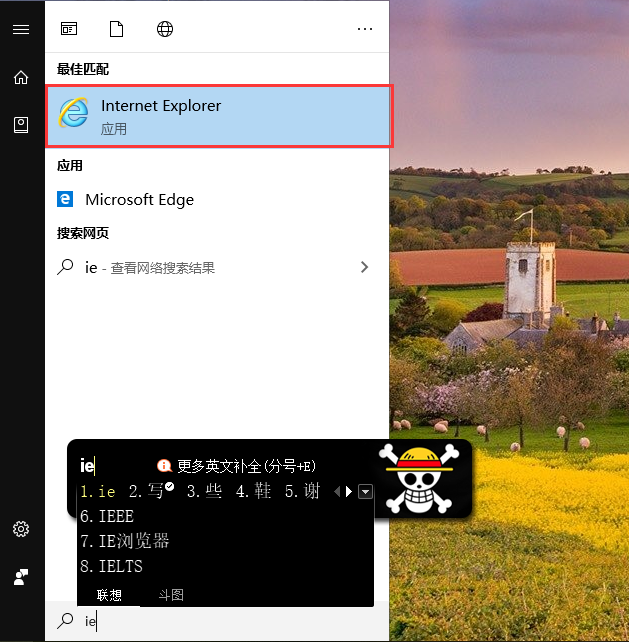This screenshot has height=642, width=629.
Task: Open the Notebook icon in the sidebar
Action: [21, 125]
